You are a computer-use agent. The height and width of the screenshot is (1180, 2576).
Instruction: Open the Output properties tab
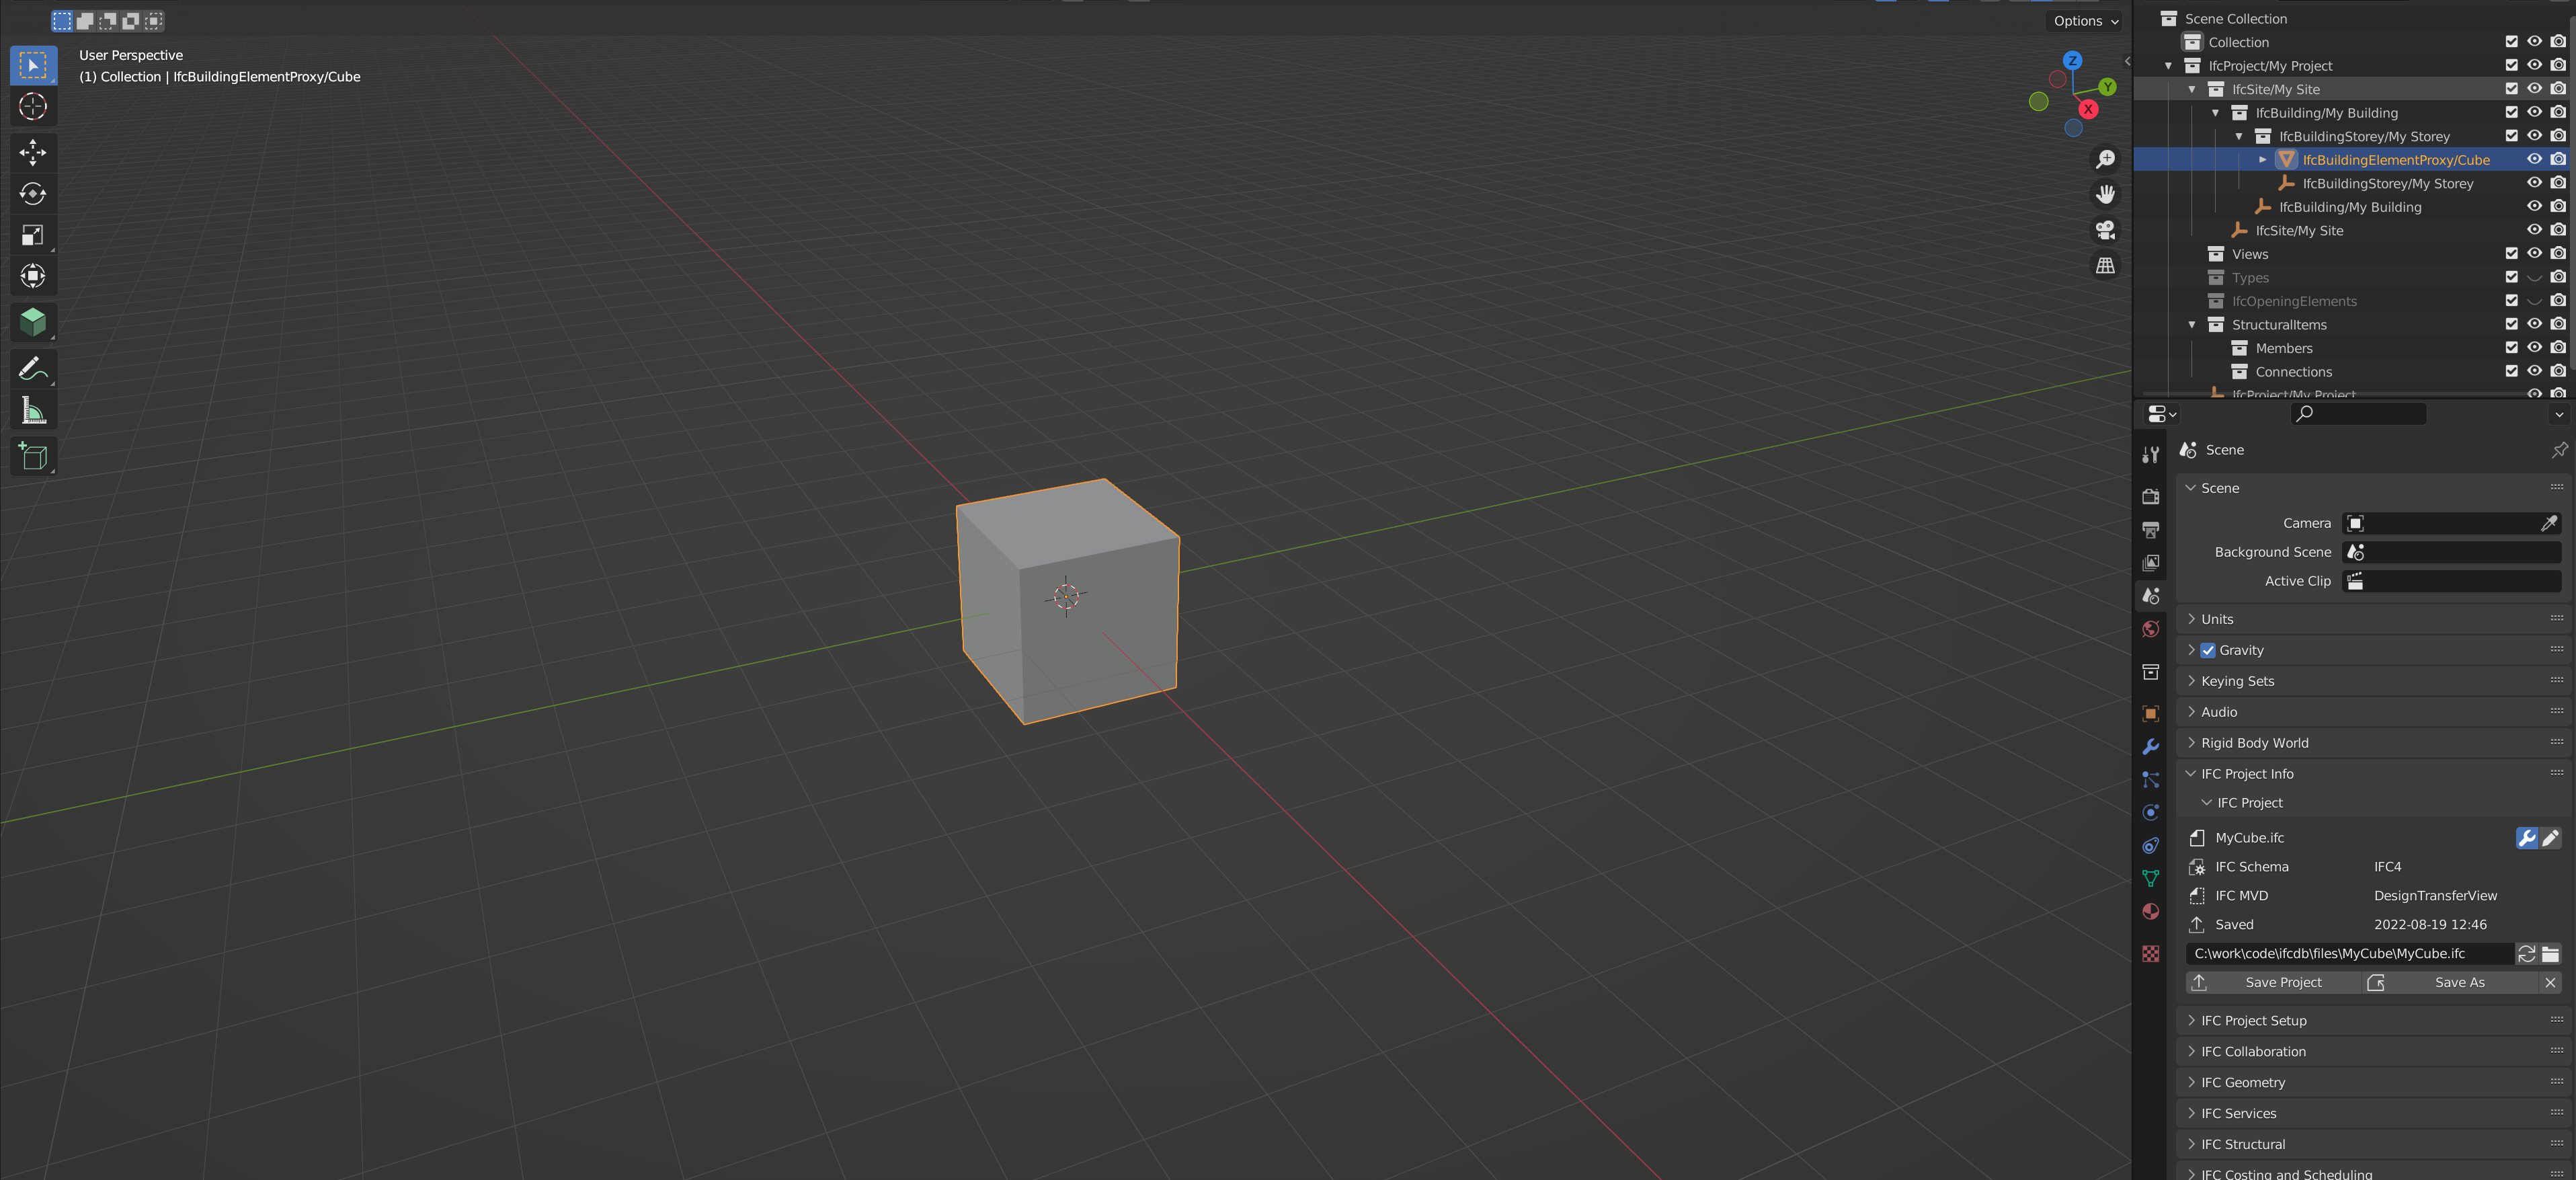pyautogui.click(x=2150, y=529)
